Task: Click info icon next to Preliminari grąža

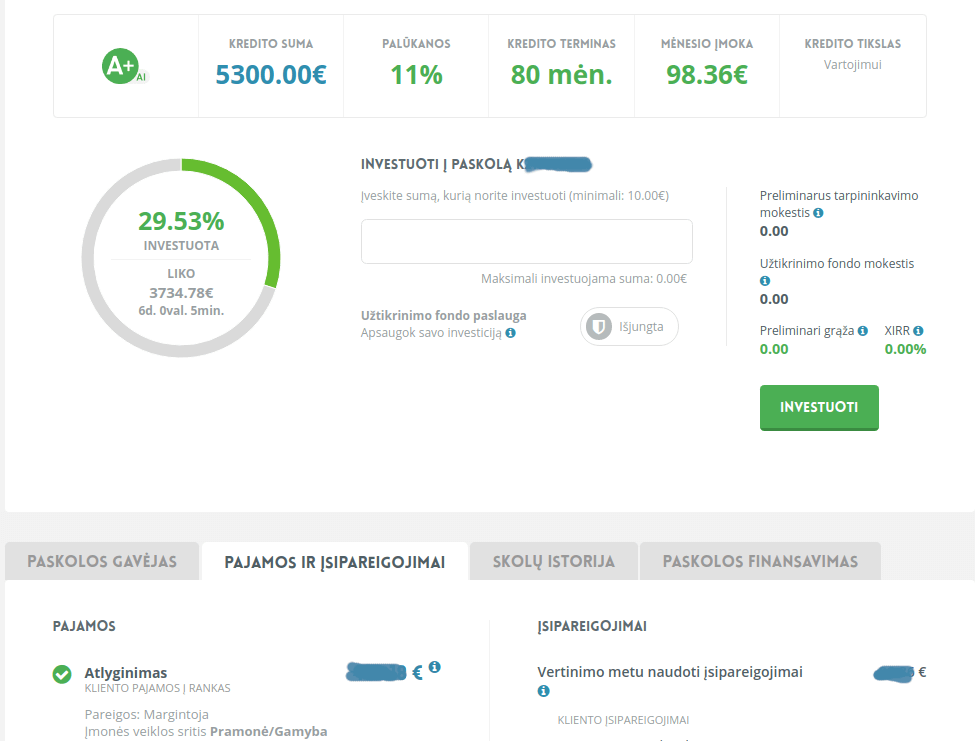Action: coord(861,330)
